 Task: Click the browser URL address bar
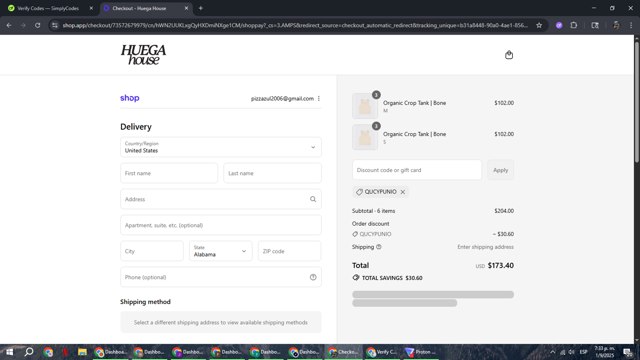coord(295,25)
